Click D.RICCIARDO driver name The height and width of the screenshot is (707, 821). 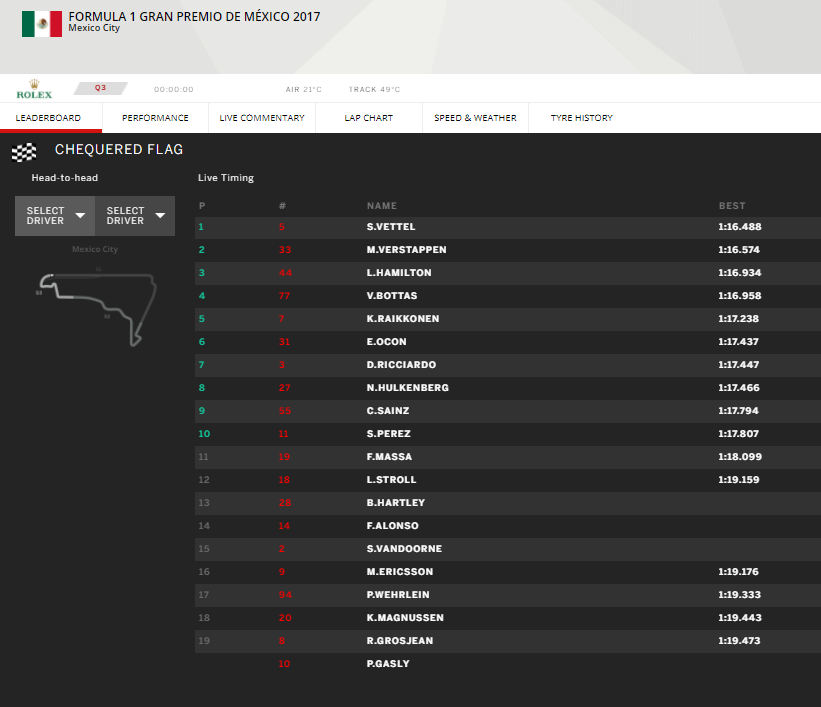pos(401,365)
